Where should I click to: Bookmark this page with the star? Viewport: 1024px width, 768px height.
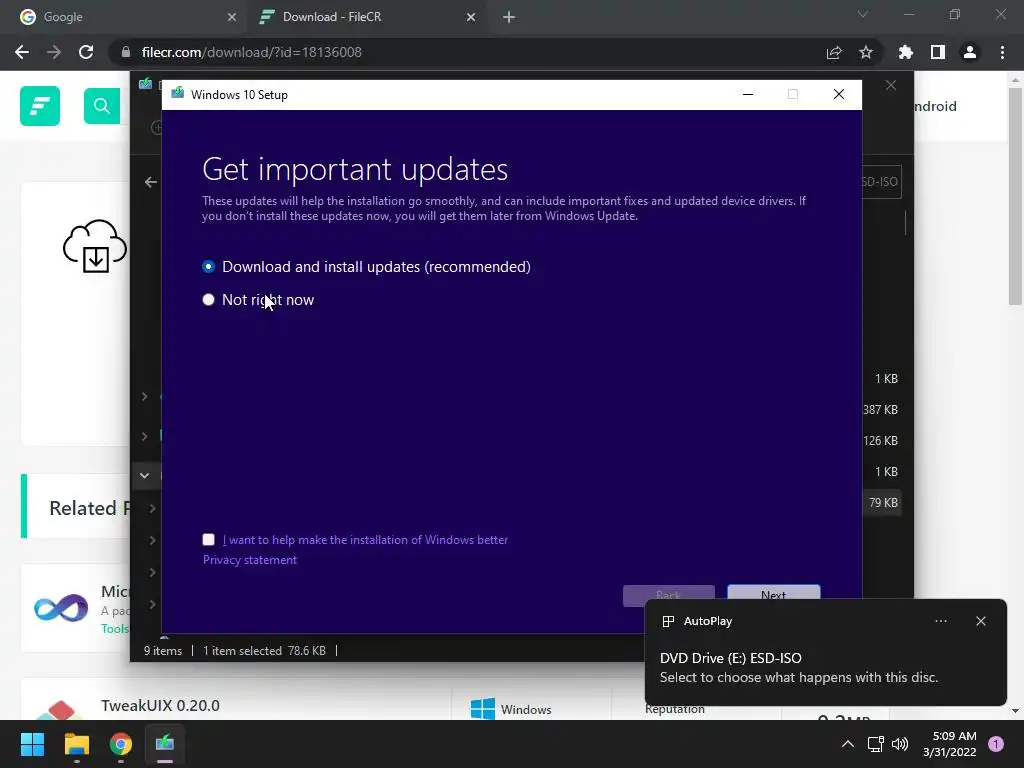[x=866, y=52]
